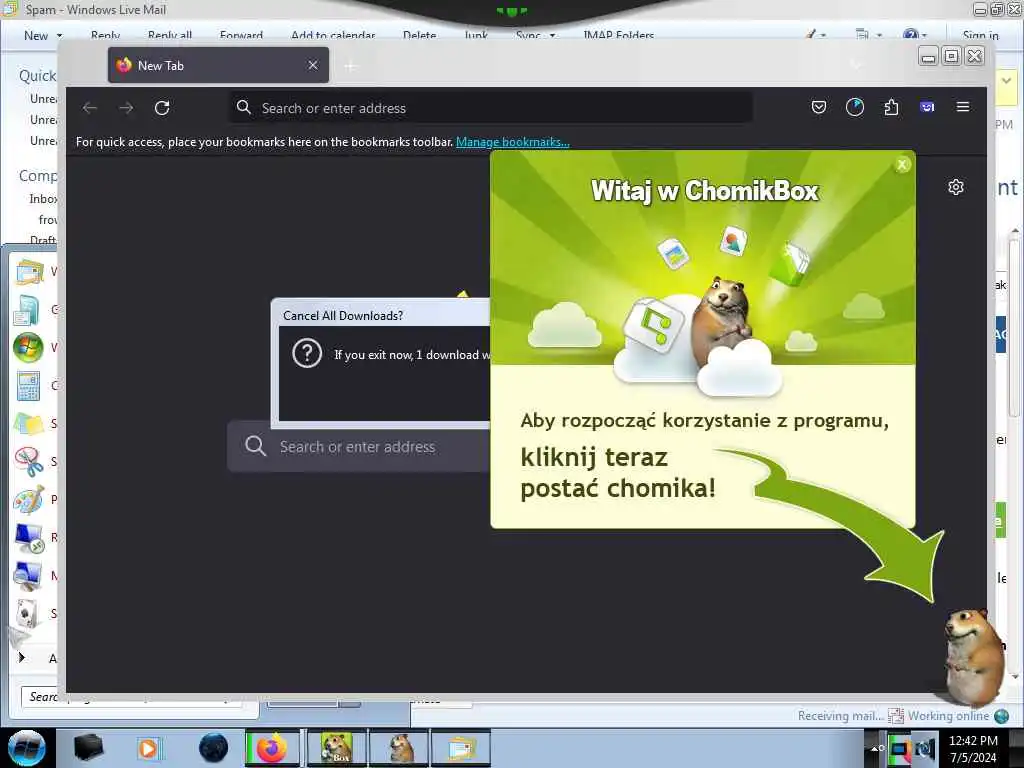Go back with Firefox back arrow
Viewport: 1024px width, 768px height.
point(90,108)
